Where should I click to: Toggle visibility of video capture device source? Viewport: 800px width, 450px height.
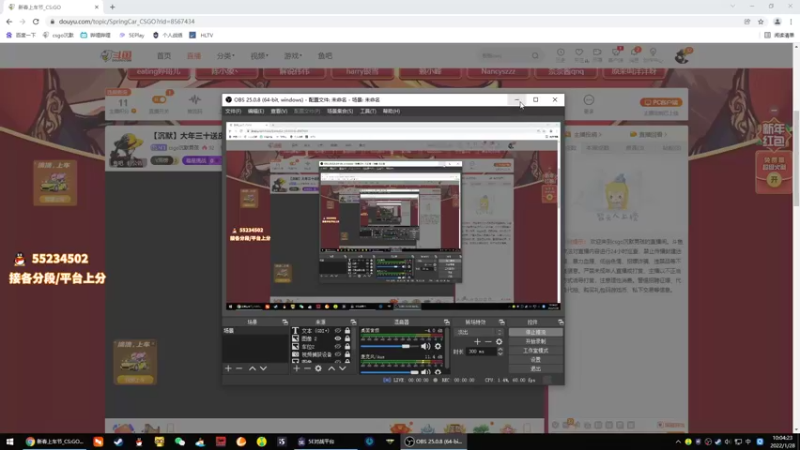pyautogui.click(x=338, y=354)
